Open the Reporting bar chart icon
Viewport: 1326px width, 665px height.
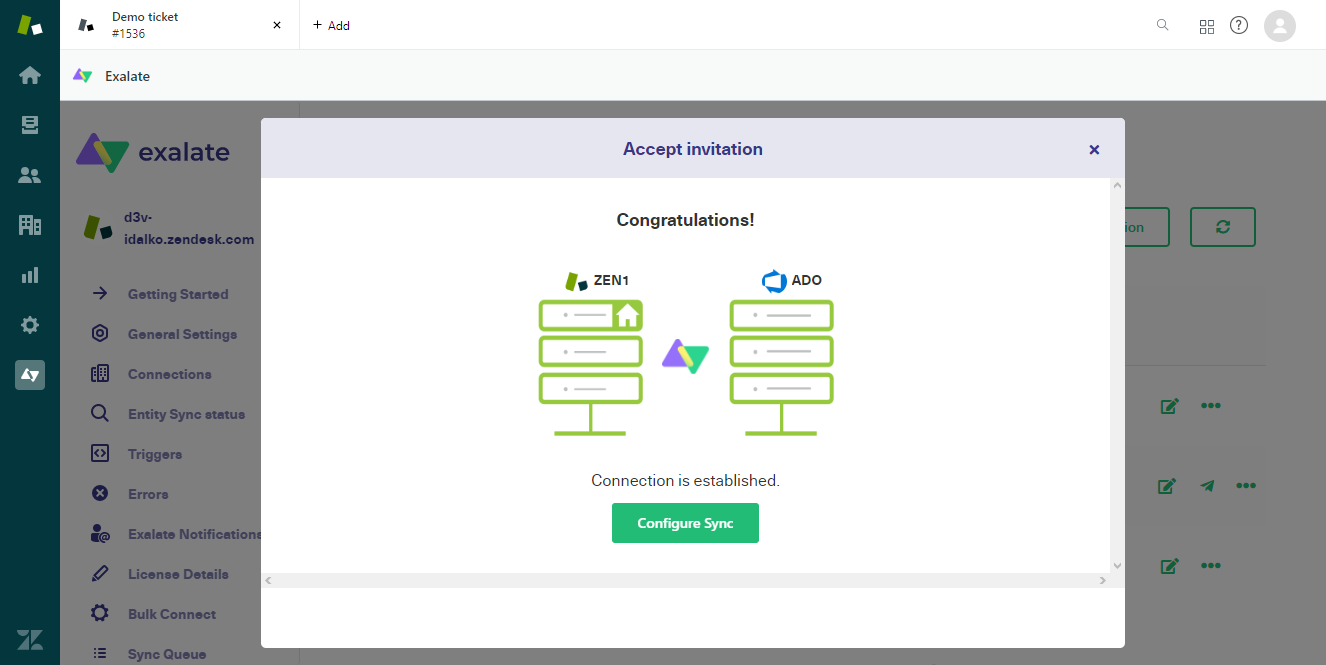coord(30,275)
